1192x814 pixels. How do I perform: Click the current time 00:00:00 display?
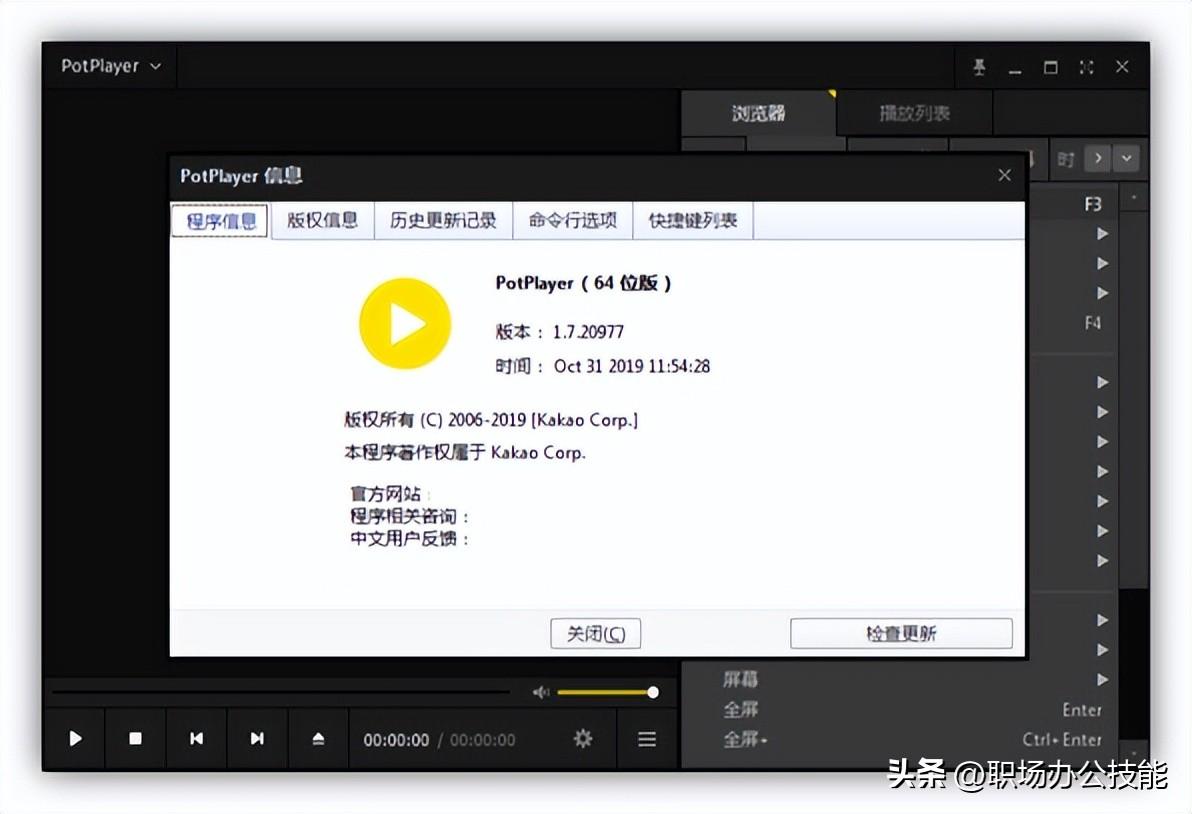tap(396, 740)
